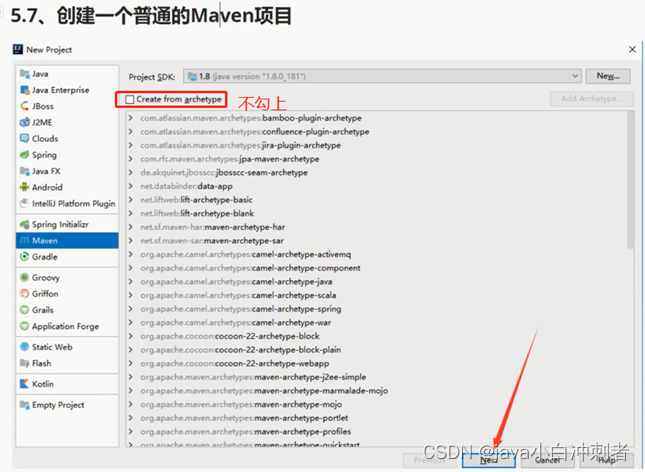Expand the camel-archetype-activemq row
645x472 pixels.
point(131,254)
